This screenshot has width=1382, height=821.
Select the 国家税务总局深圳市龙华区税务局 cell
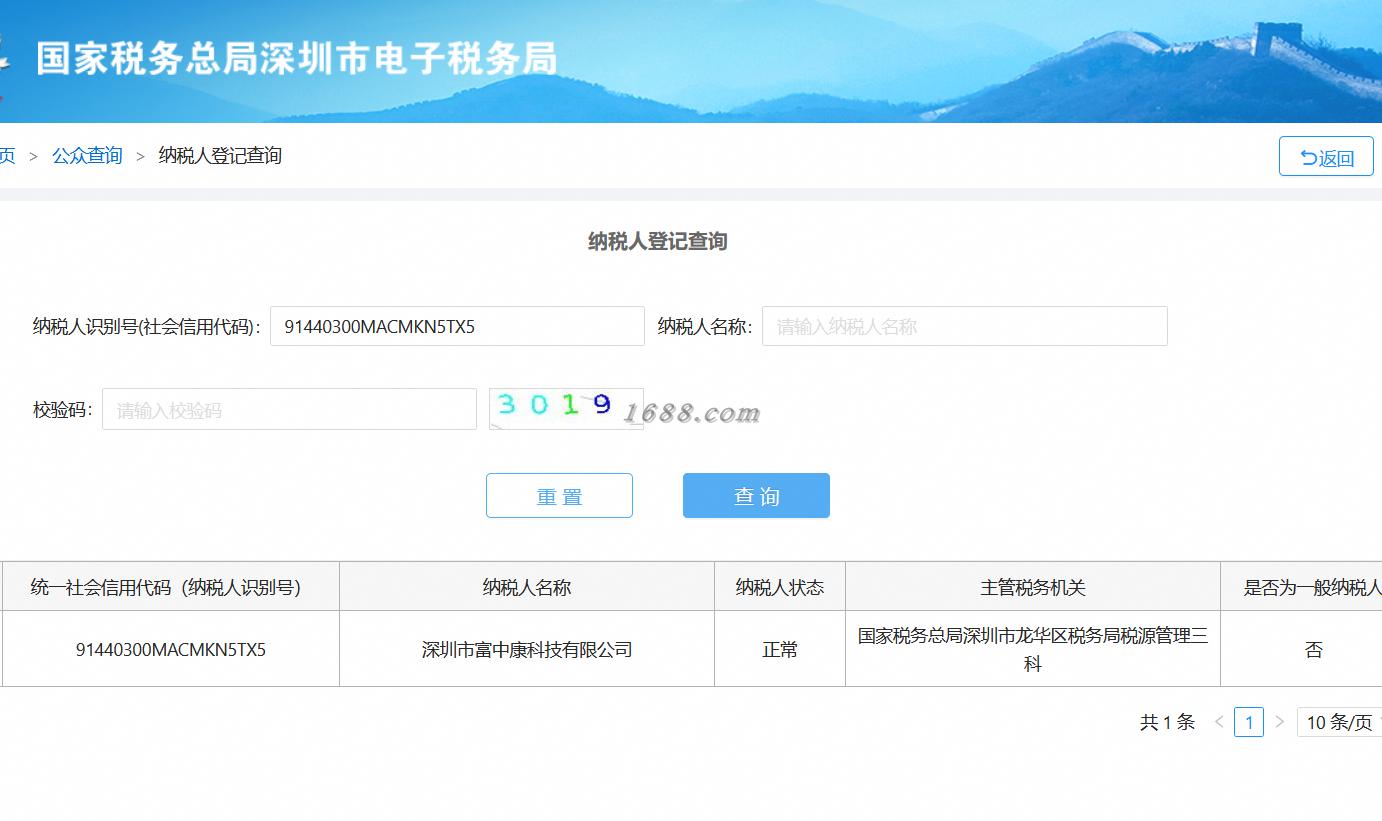point(1033,649)
